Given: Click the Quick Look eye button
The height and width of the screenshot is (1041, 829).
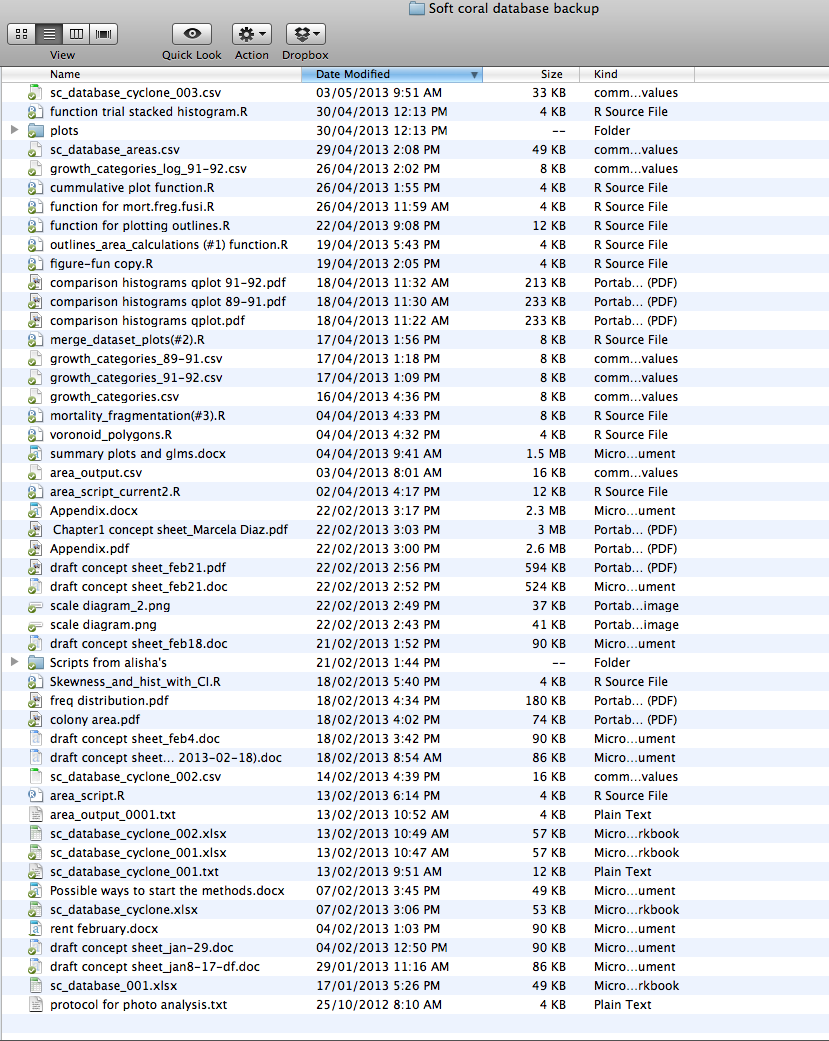Looking at the screenshot, I should (x=192, y=34).
